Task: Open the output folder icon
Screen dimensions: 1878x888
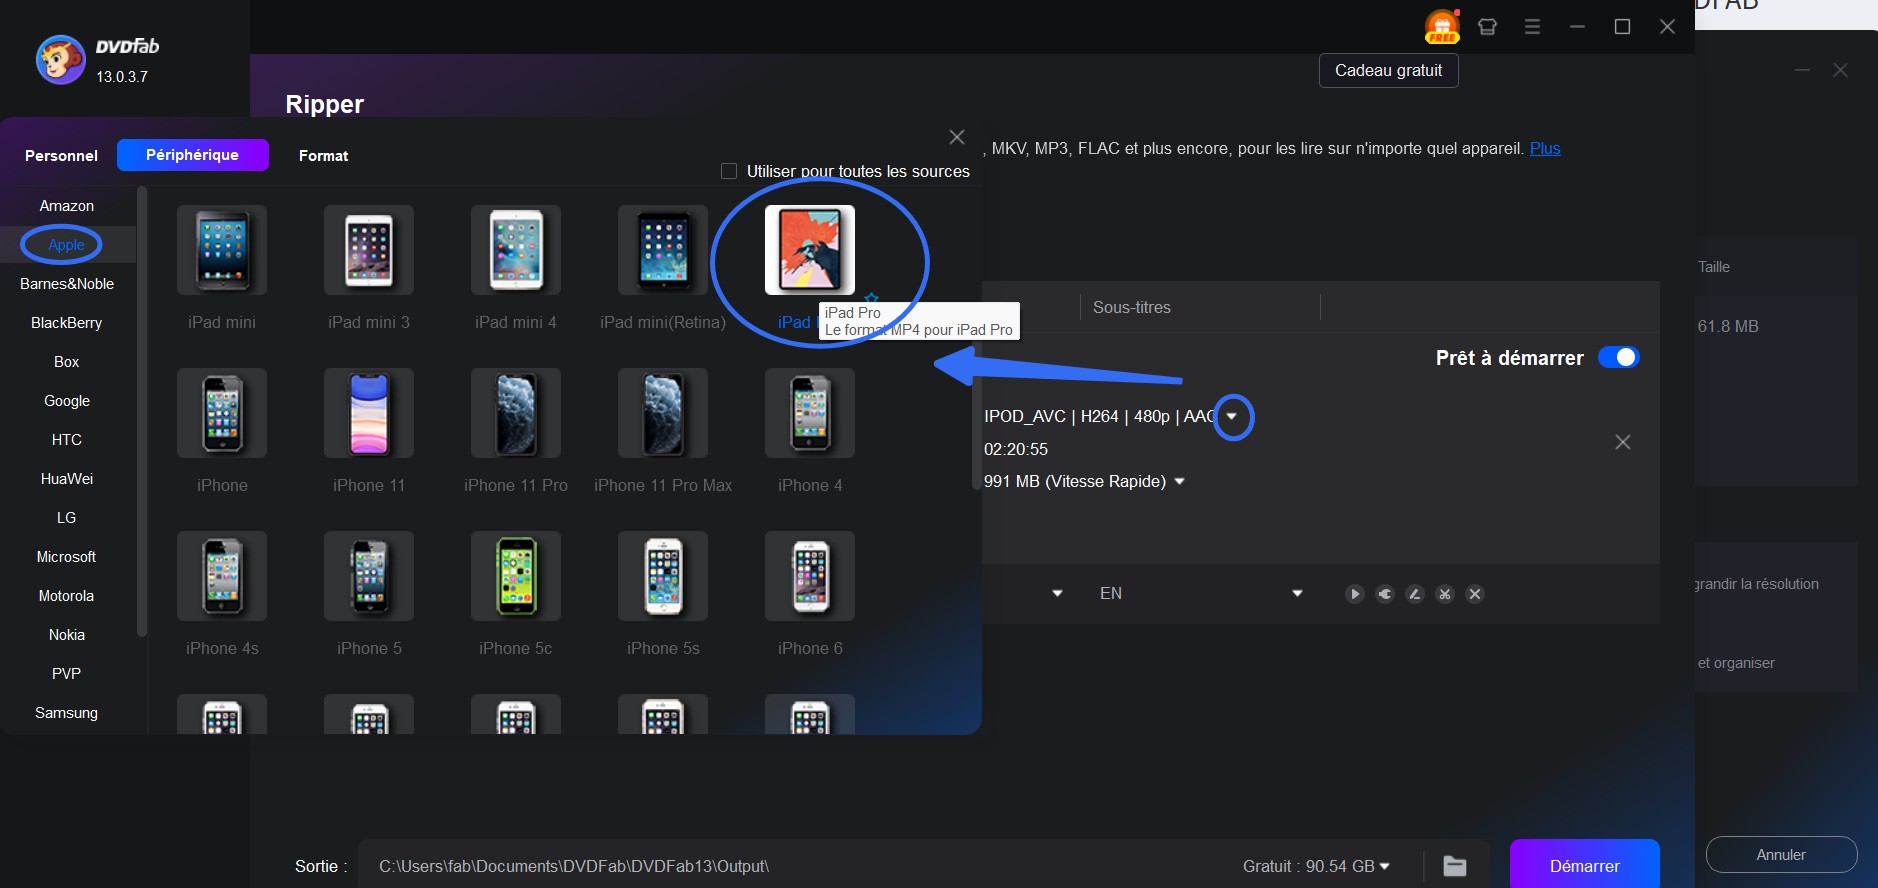Action: click(x=1455, y=866)
